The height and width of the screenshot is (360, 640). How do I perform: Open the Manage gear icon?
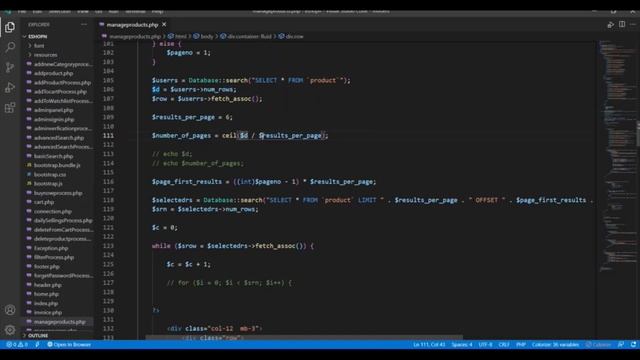(10, 330)
